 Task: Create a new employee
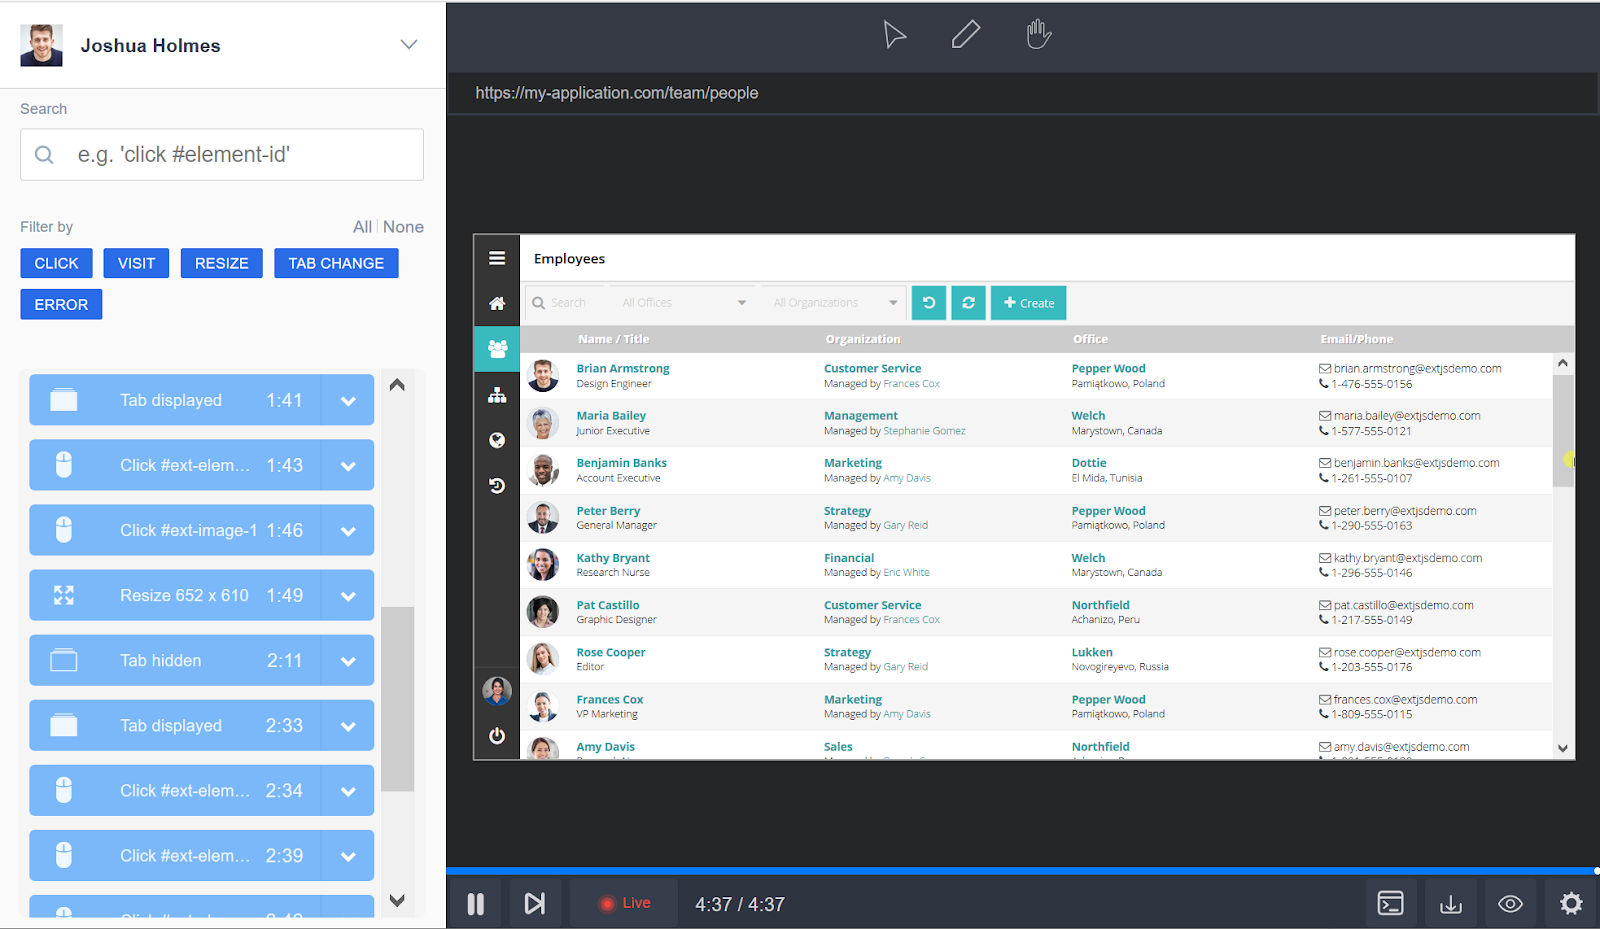1028,303
